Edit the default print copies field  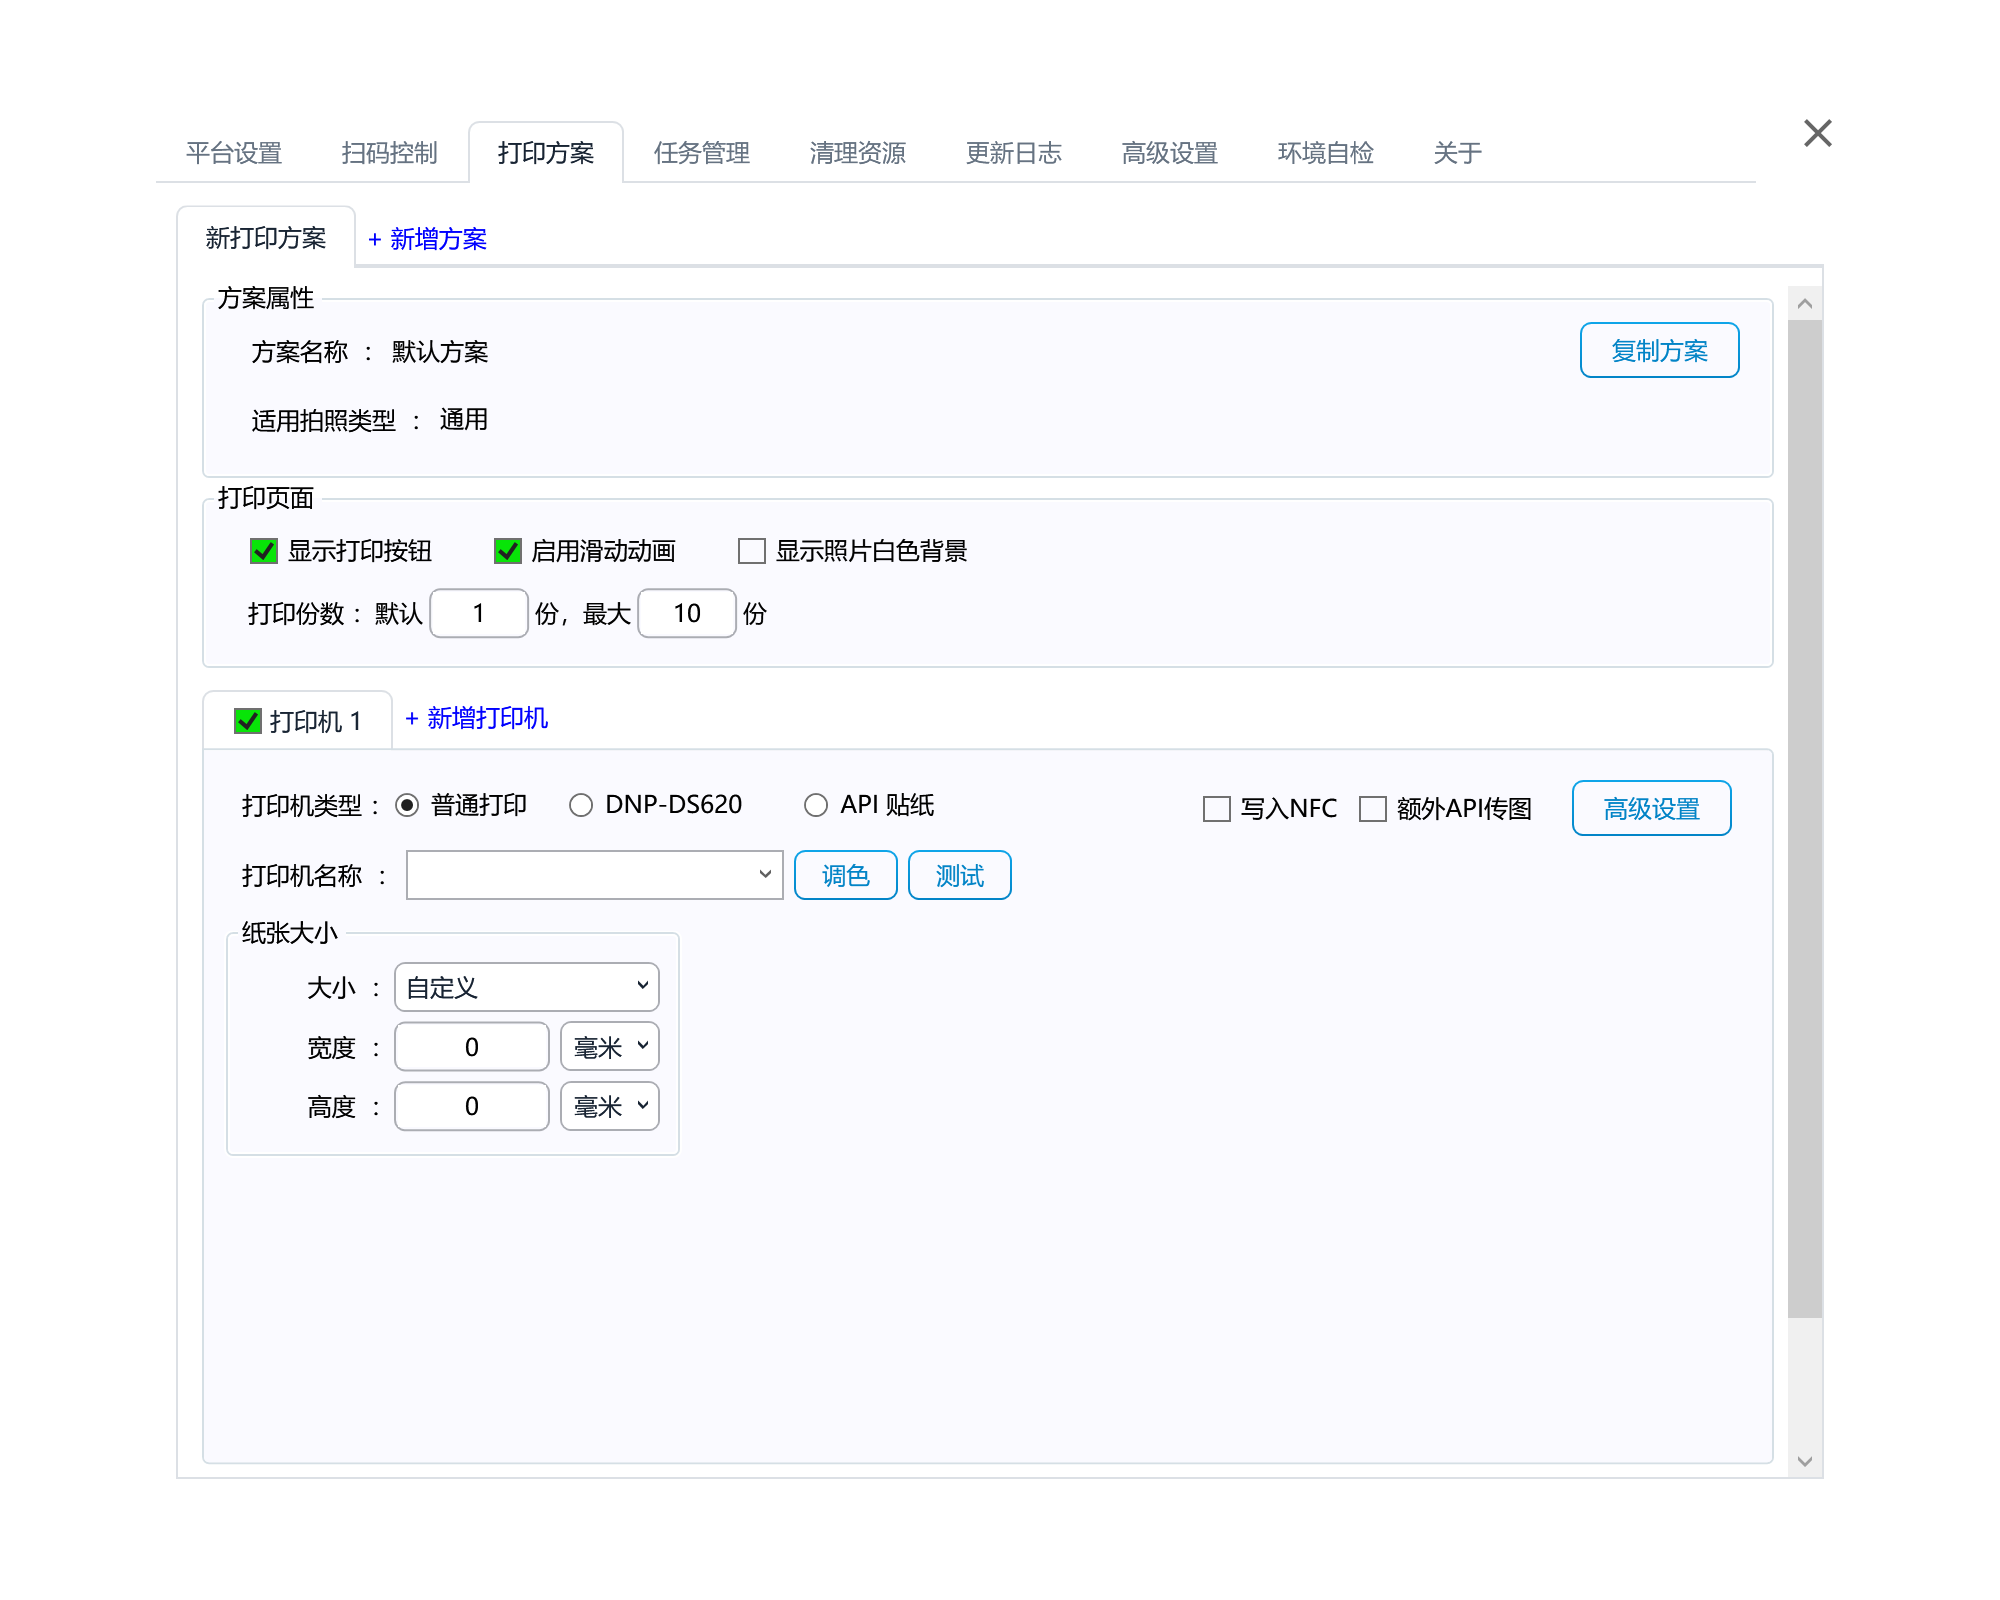tap(479, 613)
